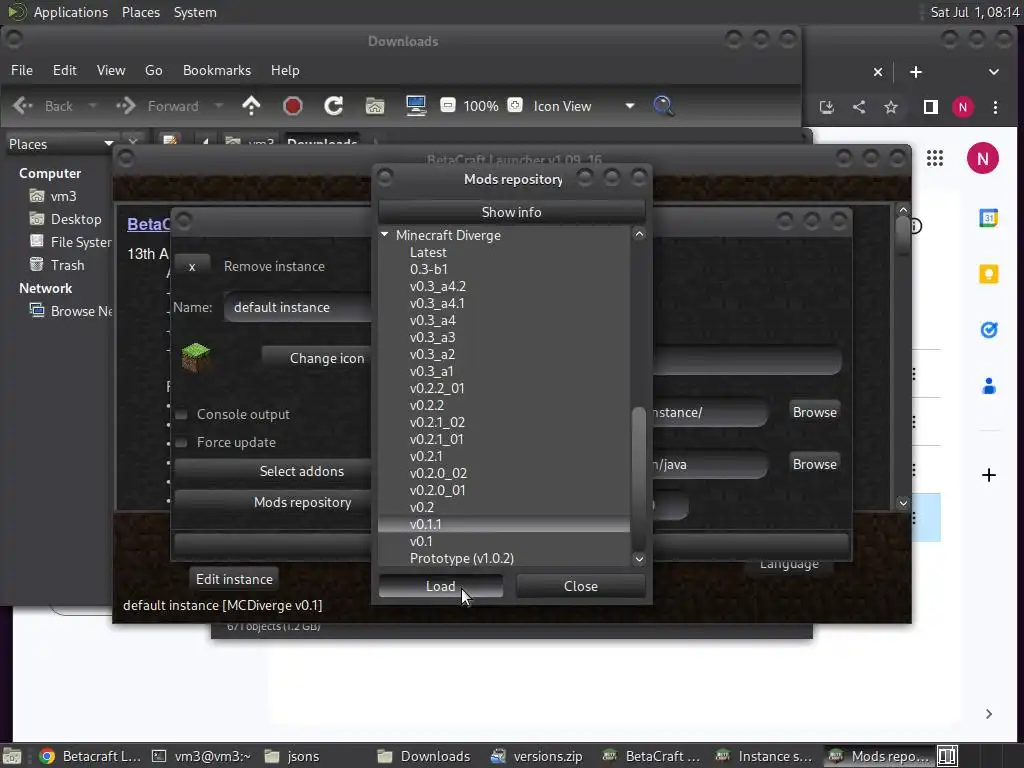
Task: Collapse the Minecraft Diverge tree node
Action: click(385, 234)
